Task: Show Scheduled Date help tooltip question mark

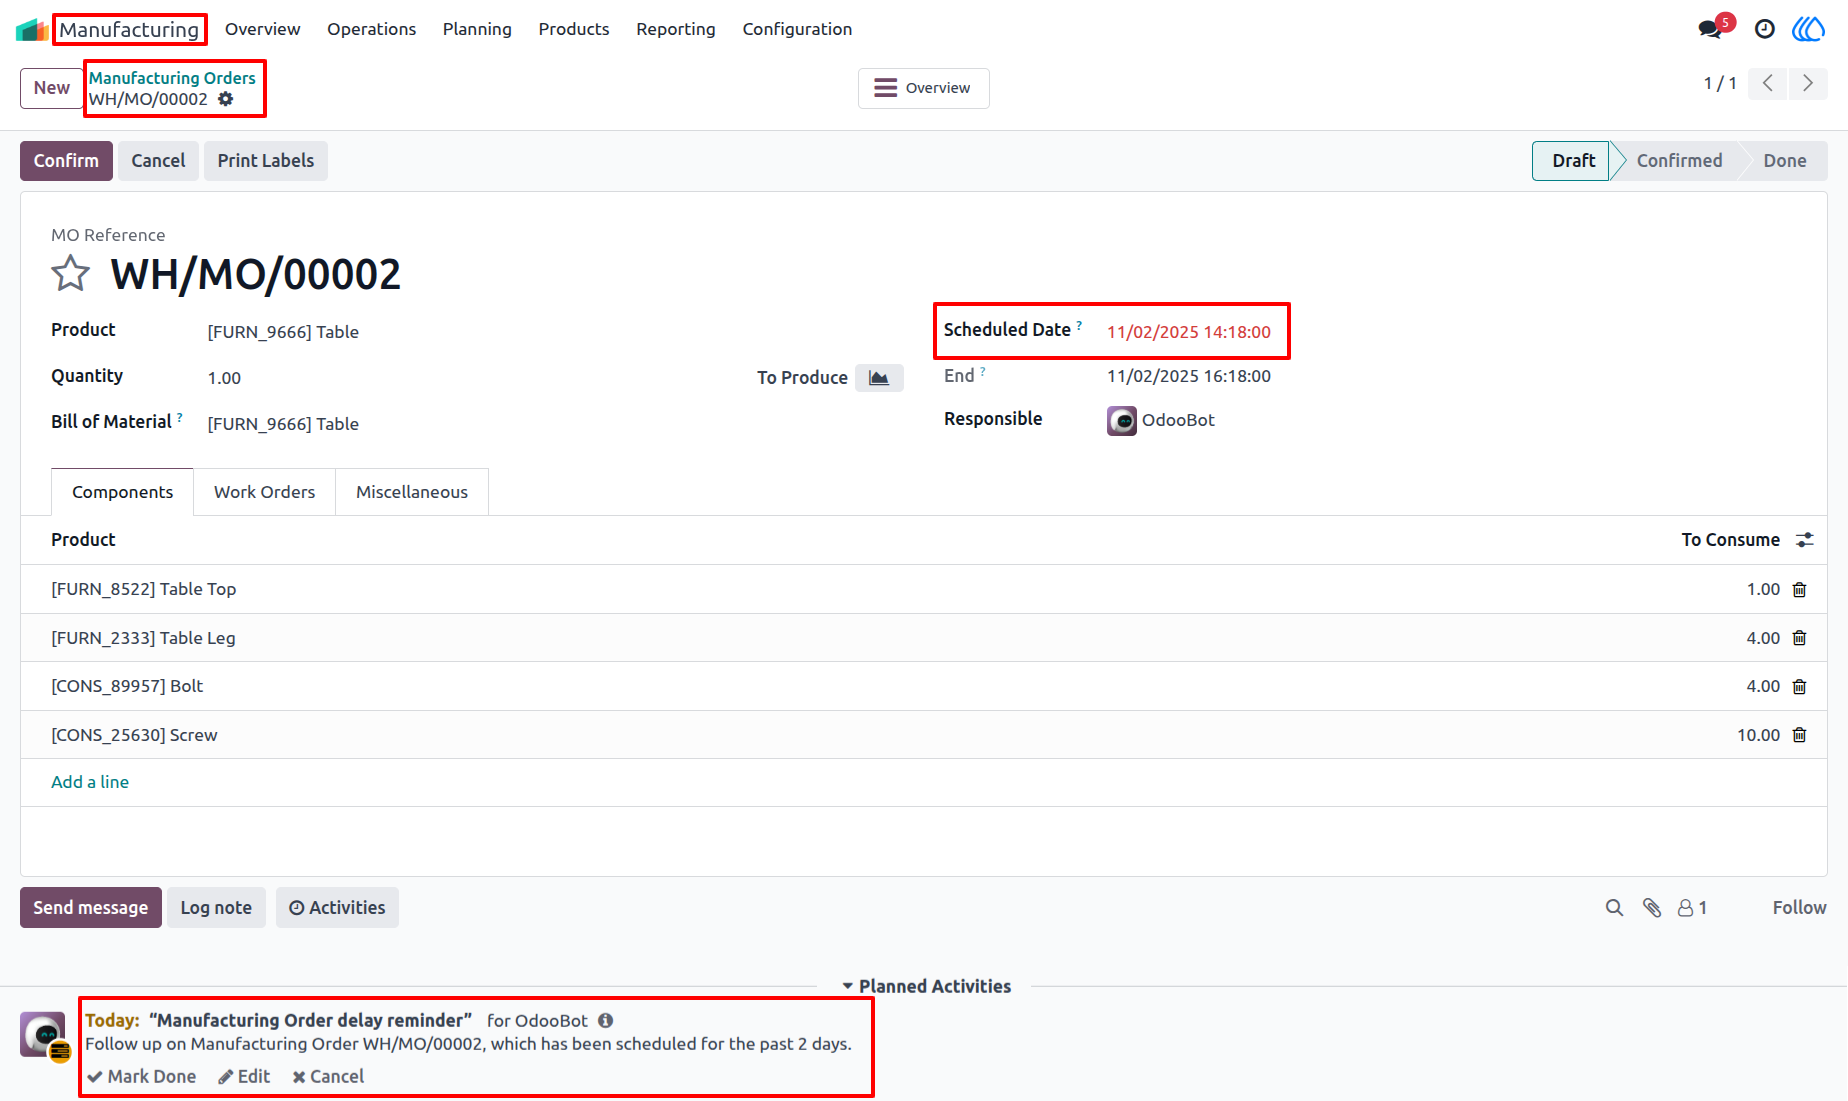Action: [x=1079, y=325]
